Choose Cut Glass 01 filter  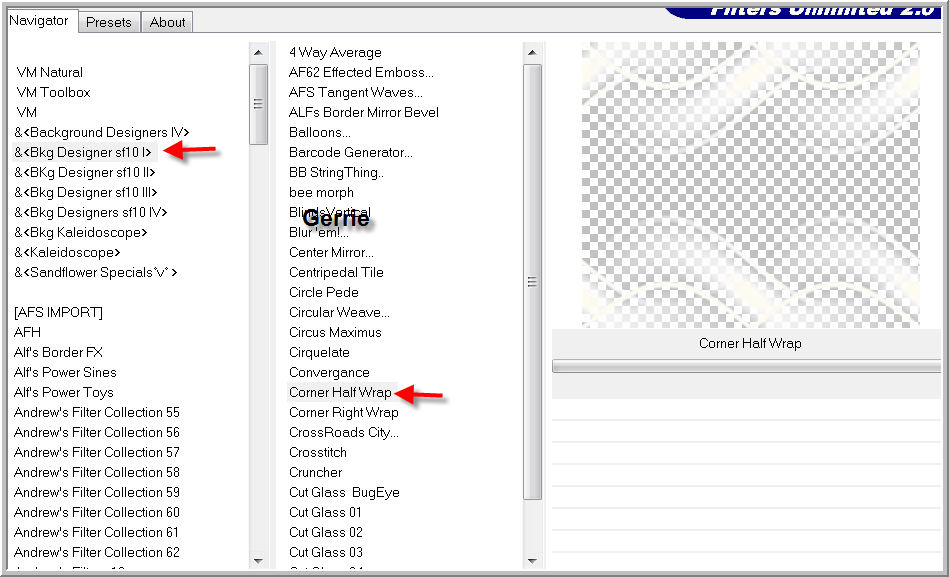tap(325, 512)
